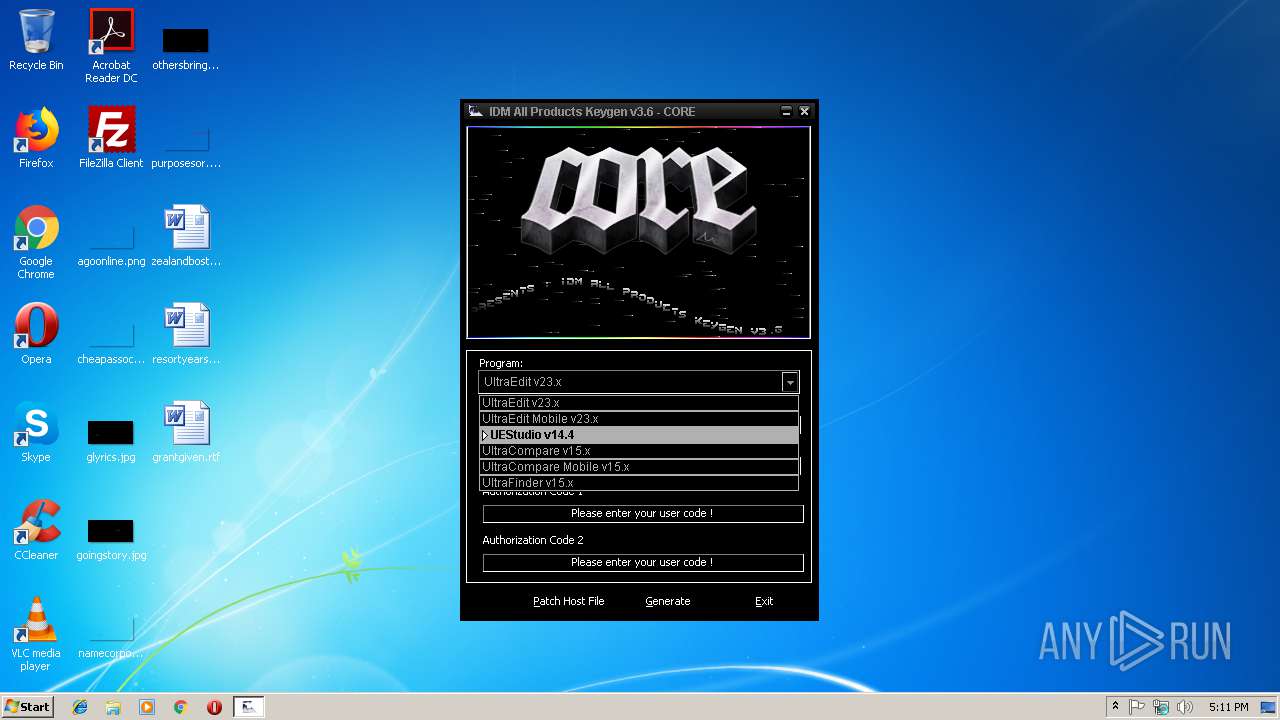This screenshot has width=1280, height=720.
Task: Select the zealandbost Word document
Action: coord(186,236)
